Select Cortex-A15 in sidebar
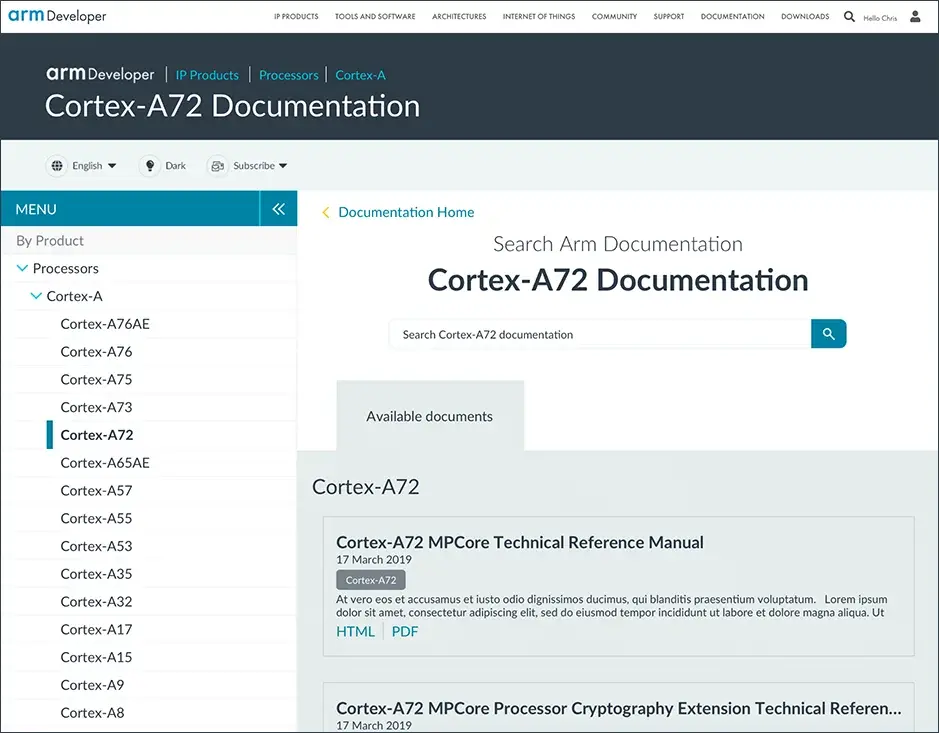The image size is (939, 733). tap(96, 657)
